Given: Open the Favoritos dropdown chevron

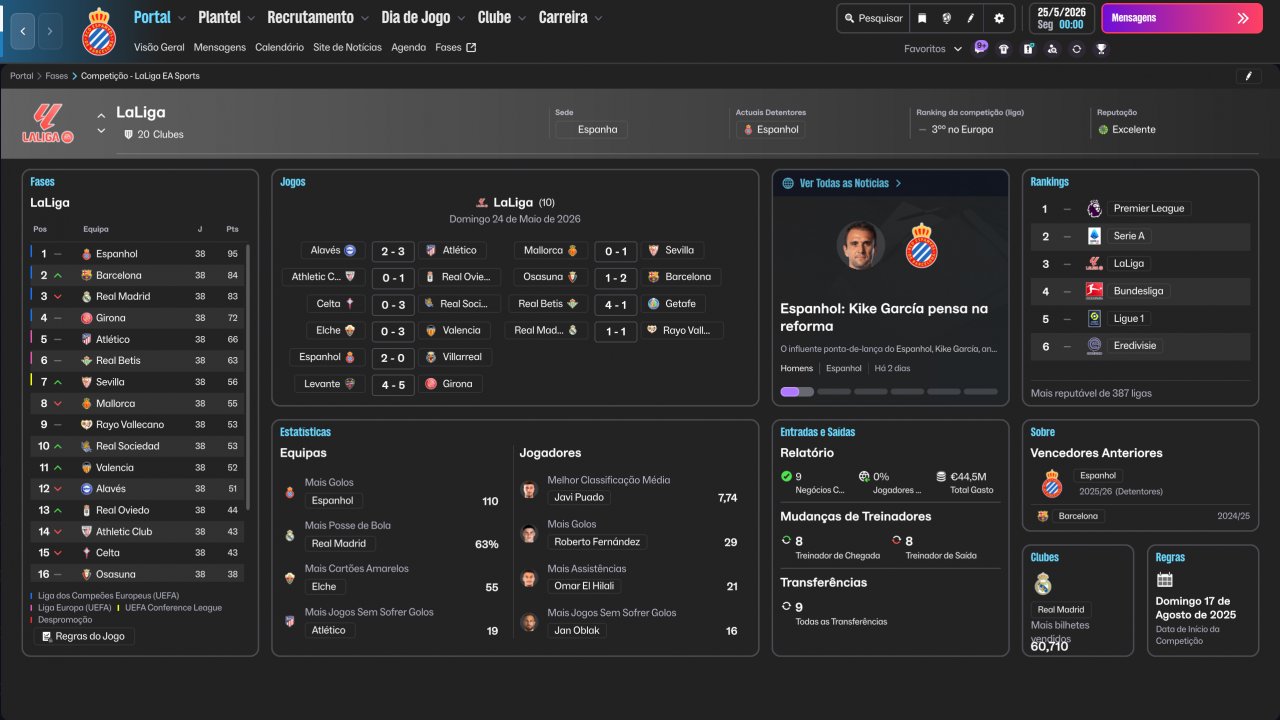Looking at the screenshot, I should pyautogui.click(x=958, y=48).
